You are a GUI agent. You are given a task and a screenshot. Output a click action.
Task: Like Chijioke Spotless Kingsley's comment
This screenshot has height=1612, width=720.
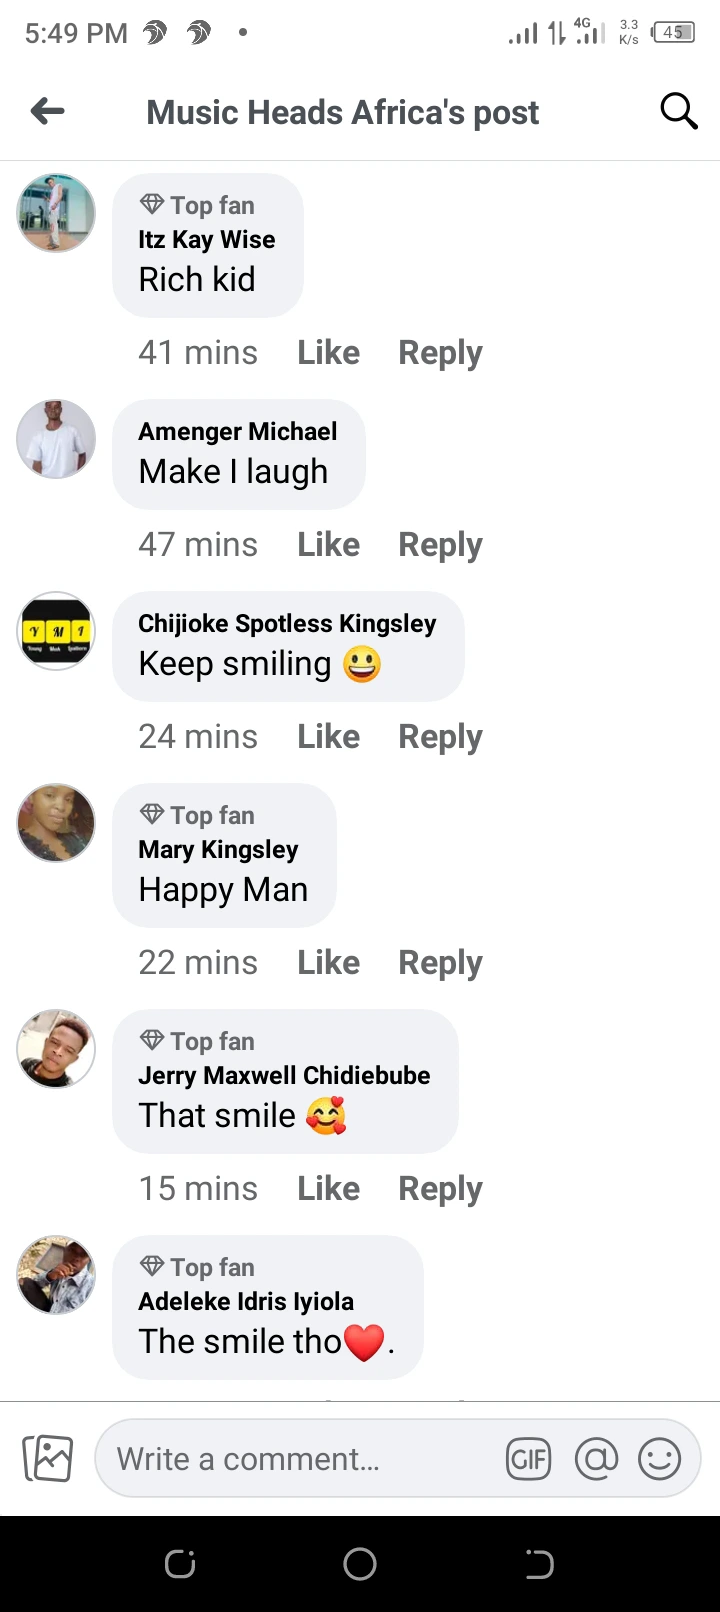point(328,737)
